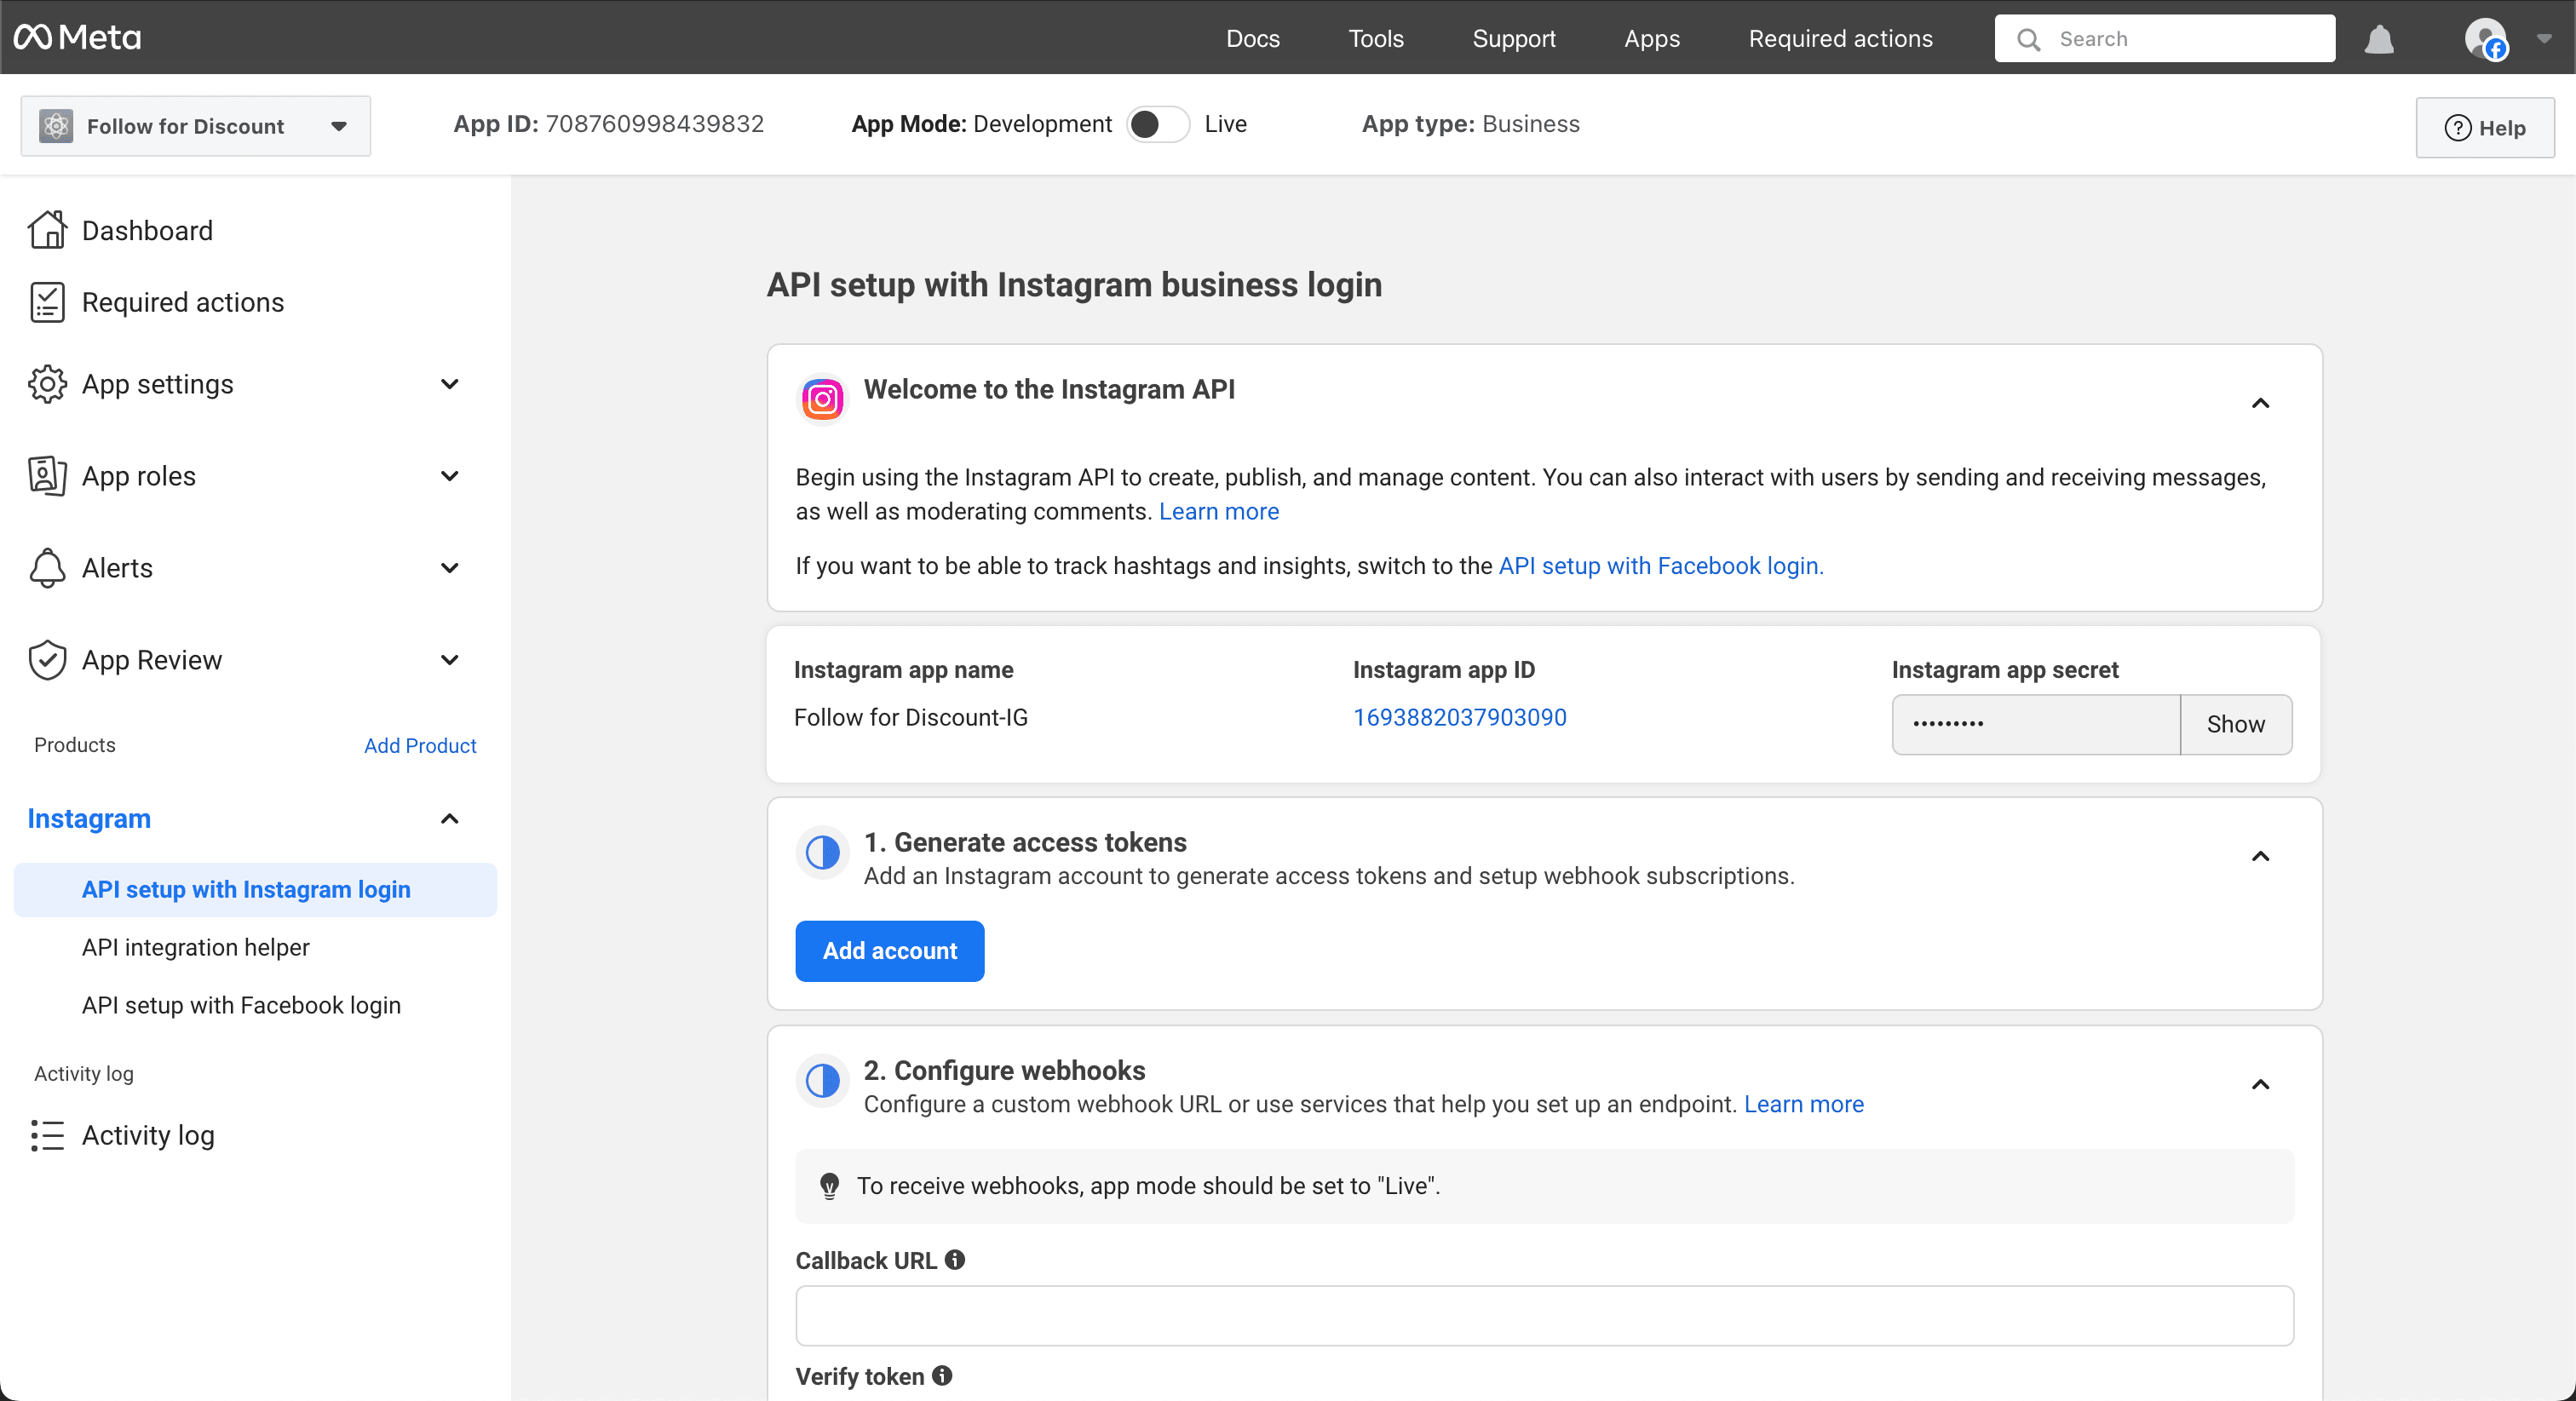Click the Follow for Discount app icon
This screenshot has width=2576, height=1401.
click(x=56, y=126)
